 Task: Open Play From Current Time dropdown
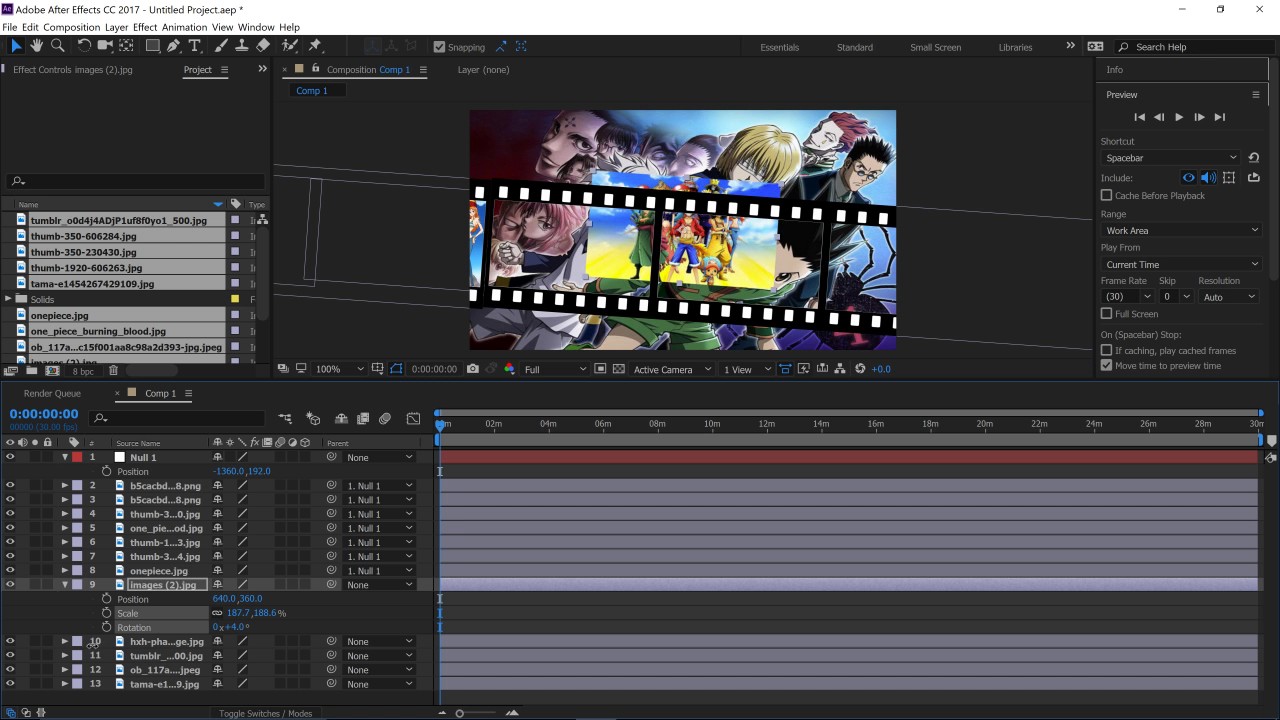coord(1181,264)
